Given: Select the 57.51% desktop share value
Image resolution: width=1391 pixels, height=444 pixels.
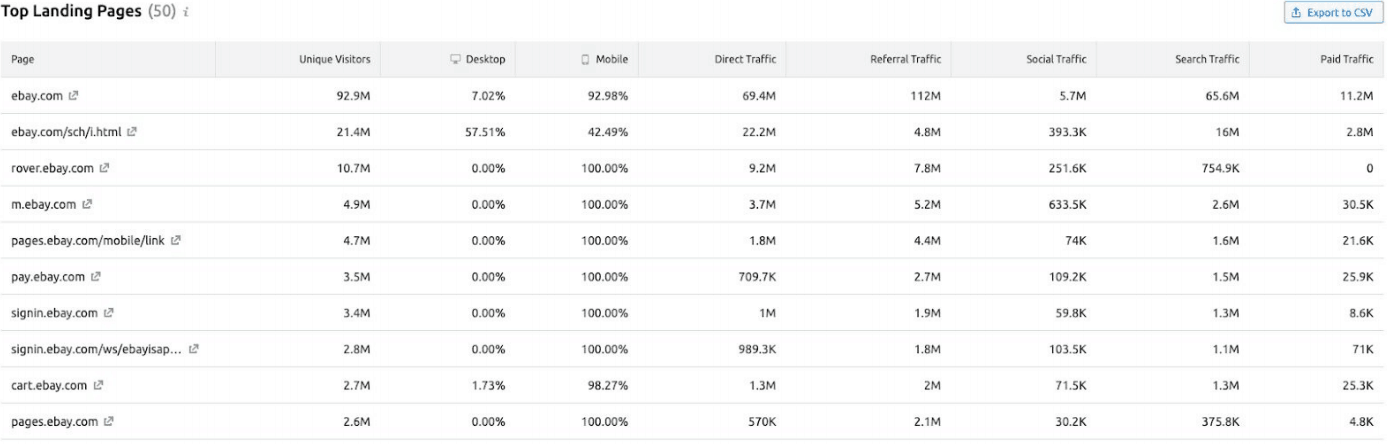Looking at the screenshot, I should (485, 132).
